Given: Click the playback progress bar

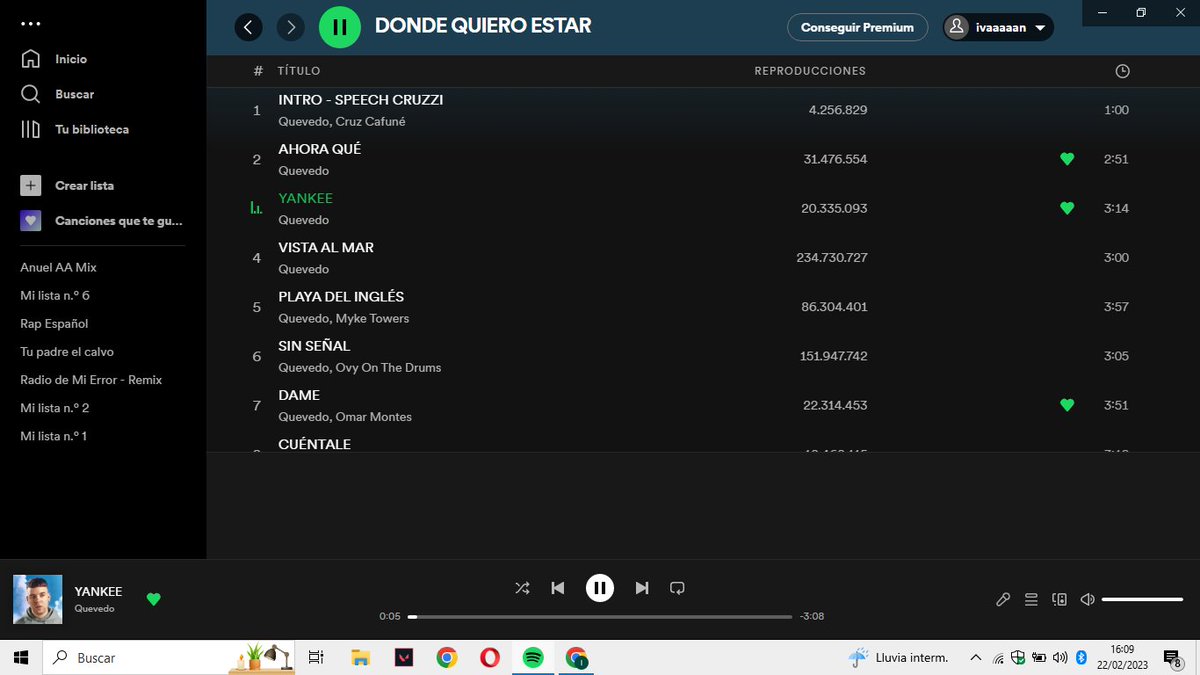Looking at the screenshot, I should pos(600,616).
